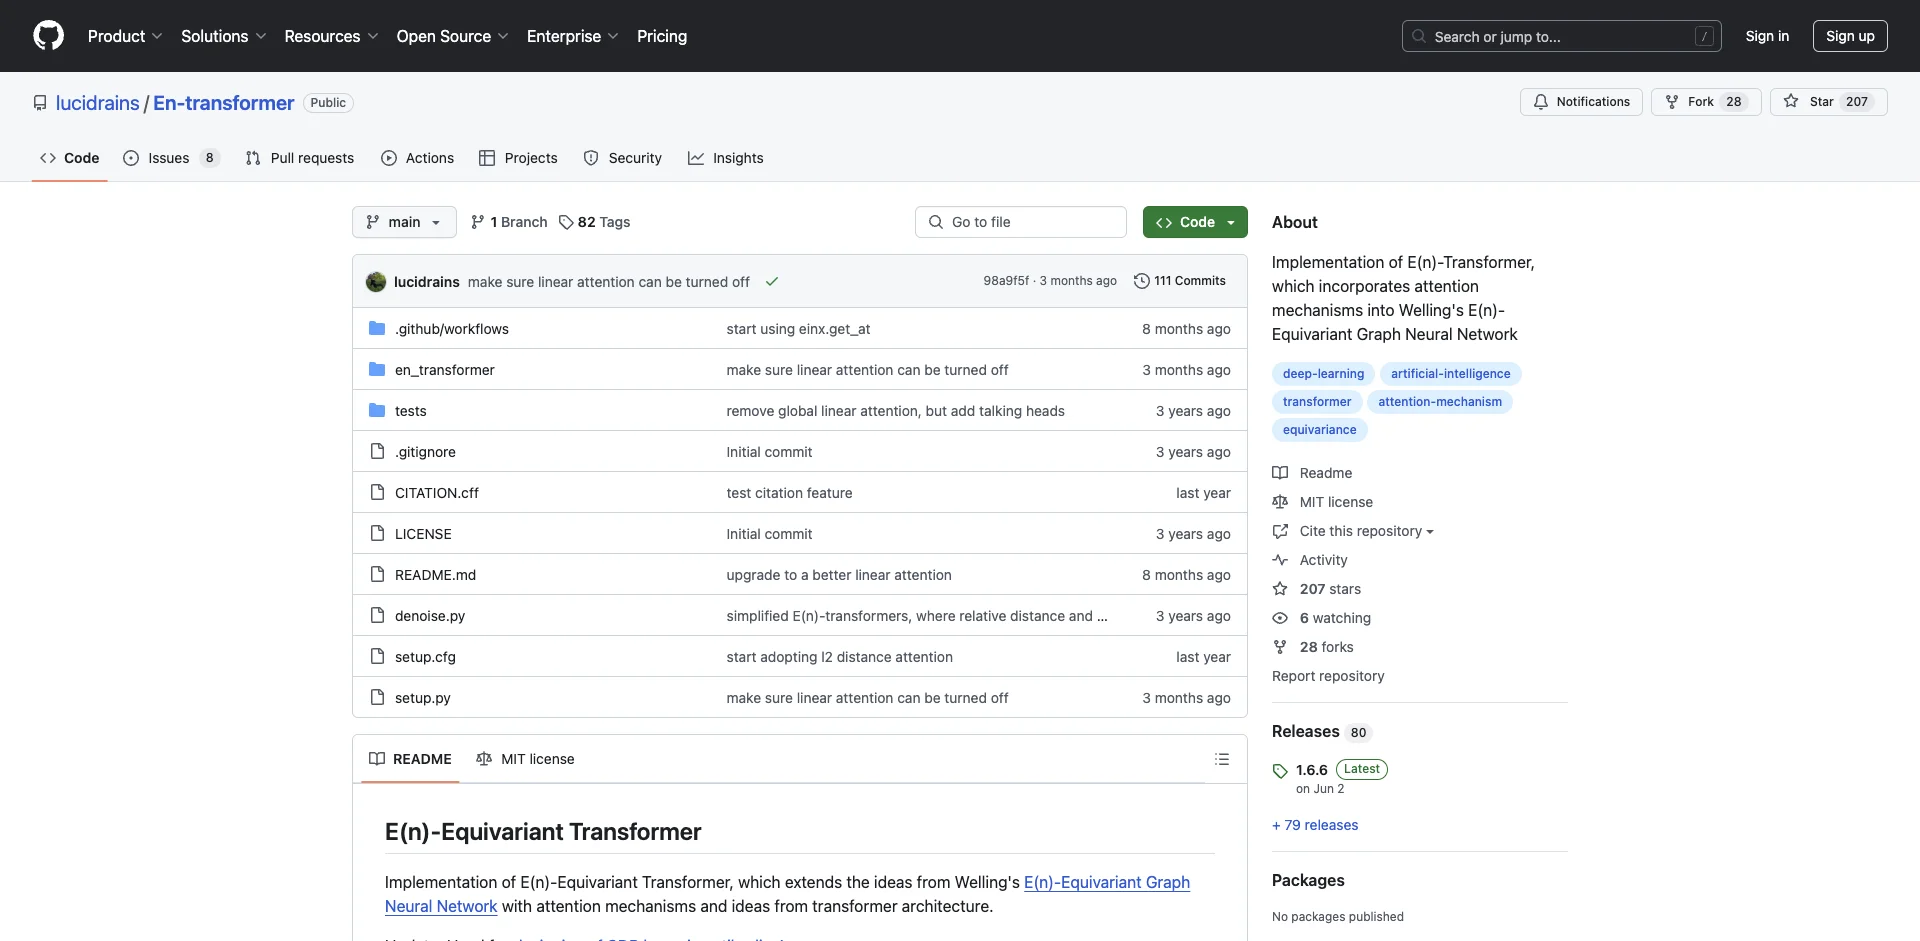Viewport: 1920px width, 941px height.
Task: Click lucidrains avatar in commit bar
Action: pos(376,282)
